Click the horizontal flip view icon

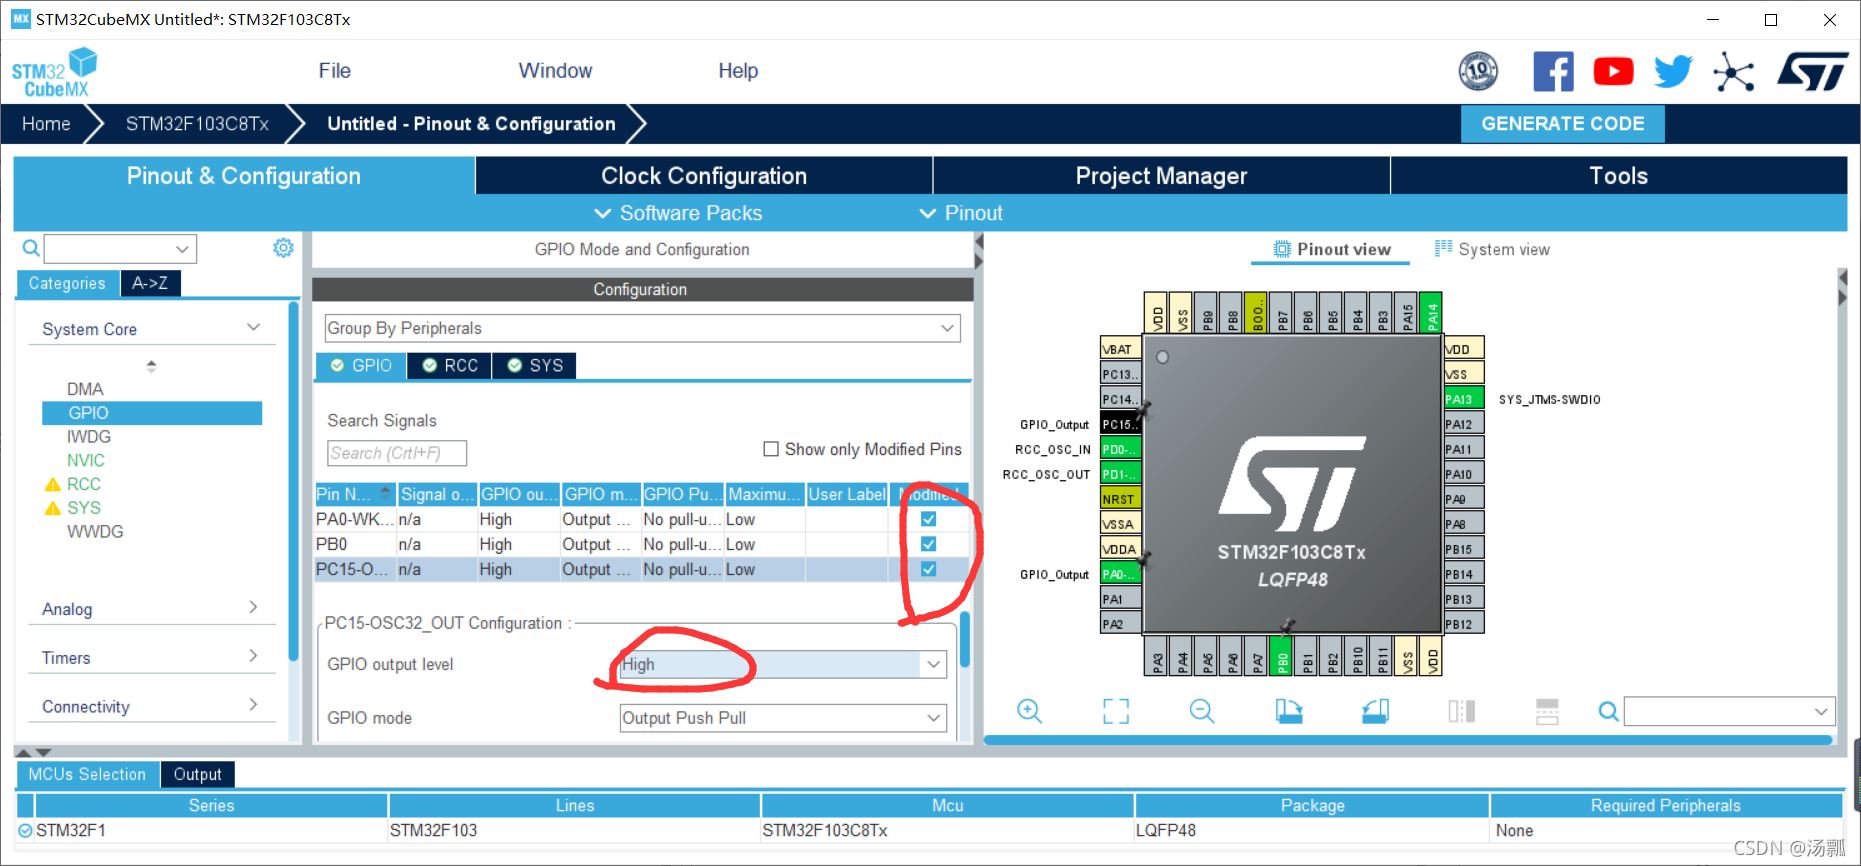[x=1461, y=711]
